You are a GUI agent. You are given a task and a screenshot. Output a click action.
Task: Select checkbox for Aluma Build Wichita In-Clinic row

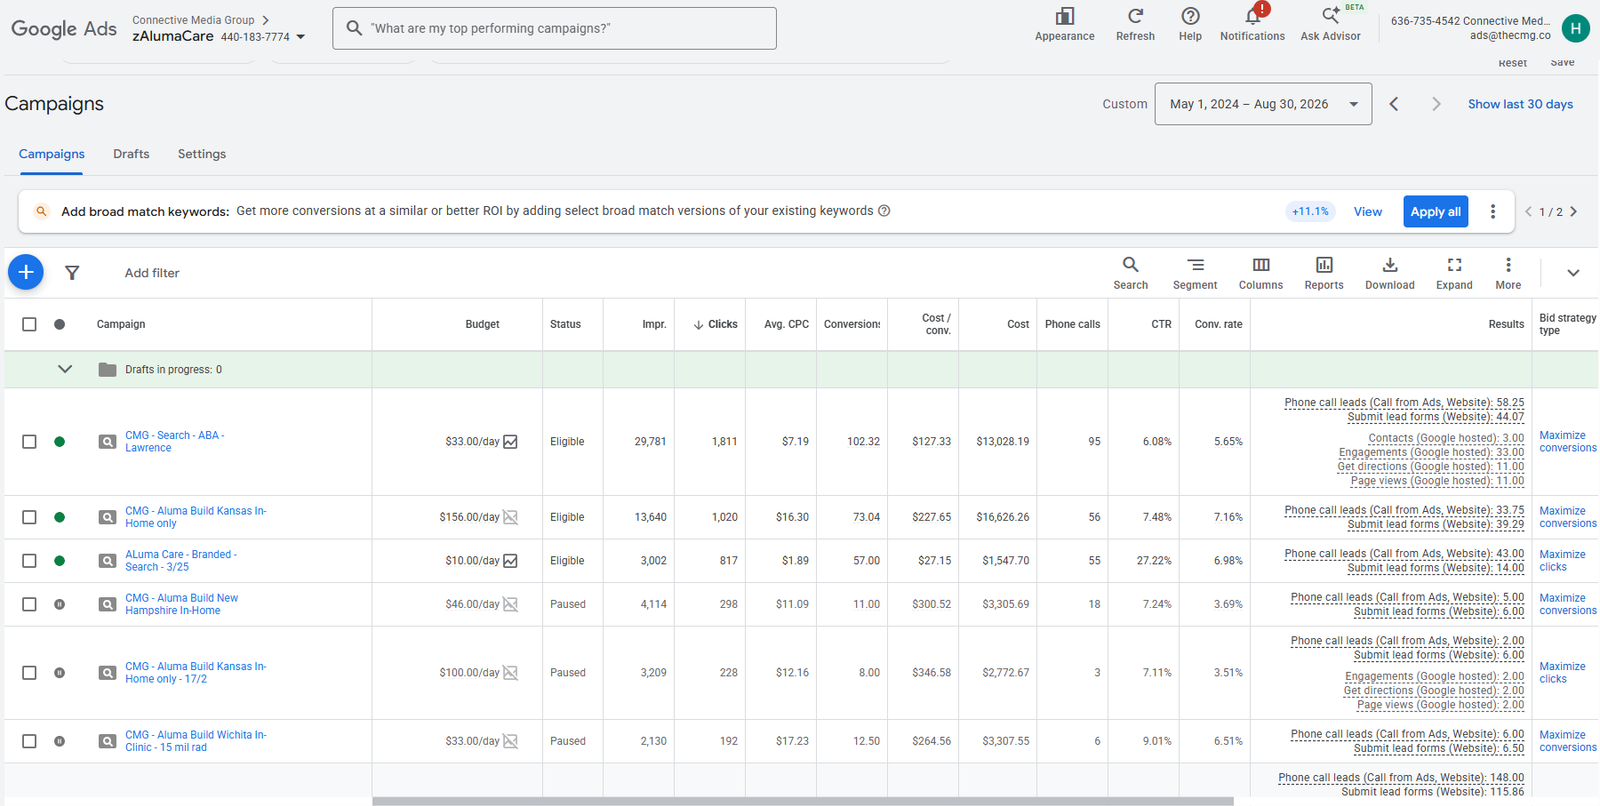(x=29, y=741)
